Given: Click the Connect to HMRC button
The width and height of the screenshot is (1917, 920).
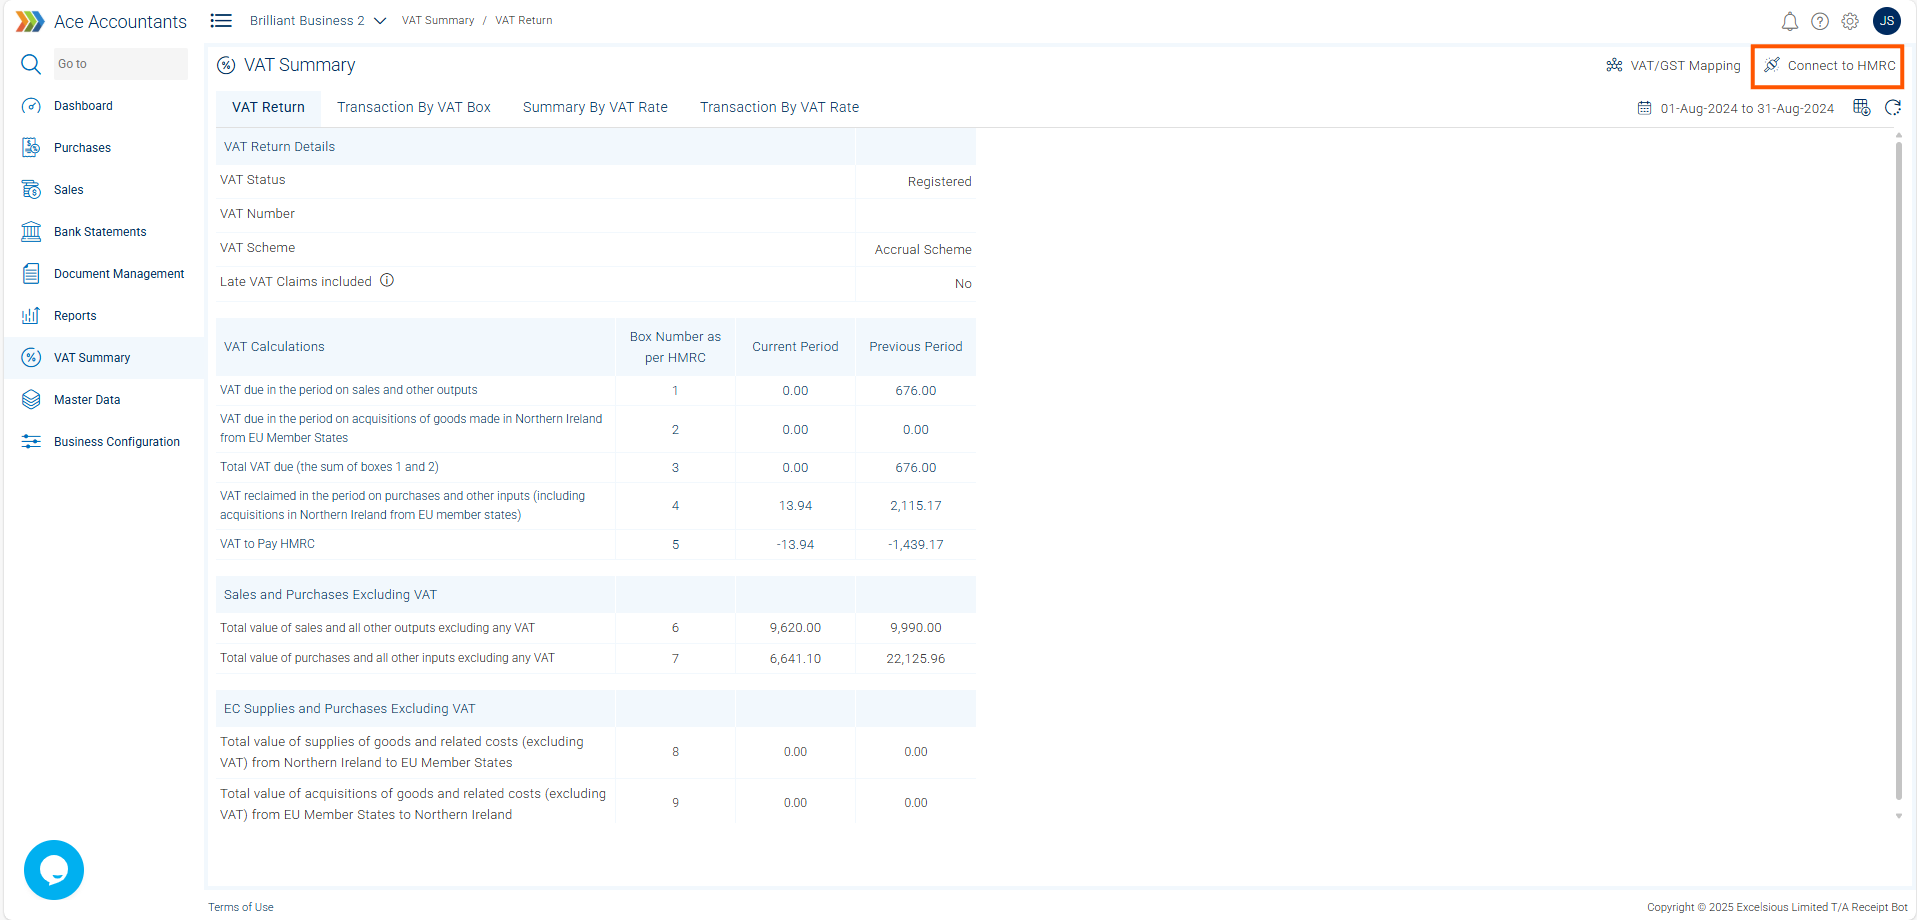Looking at the screenshot, I should tap(1827, 65).
